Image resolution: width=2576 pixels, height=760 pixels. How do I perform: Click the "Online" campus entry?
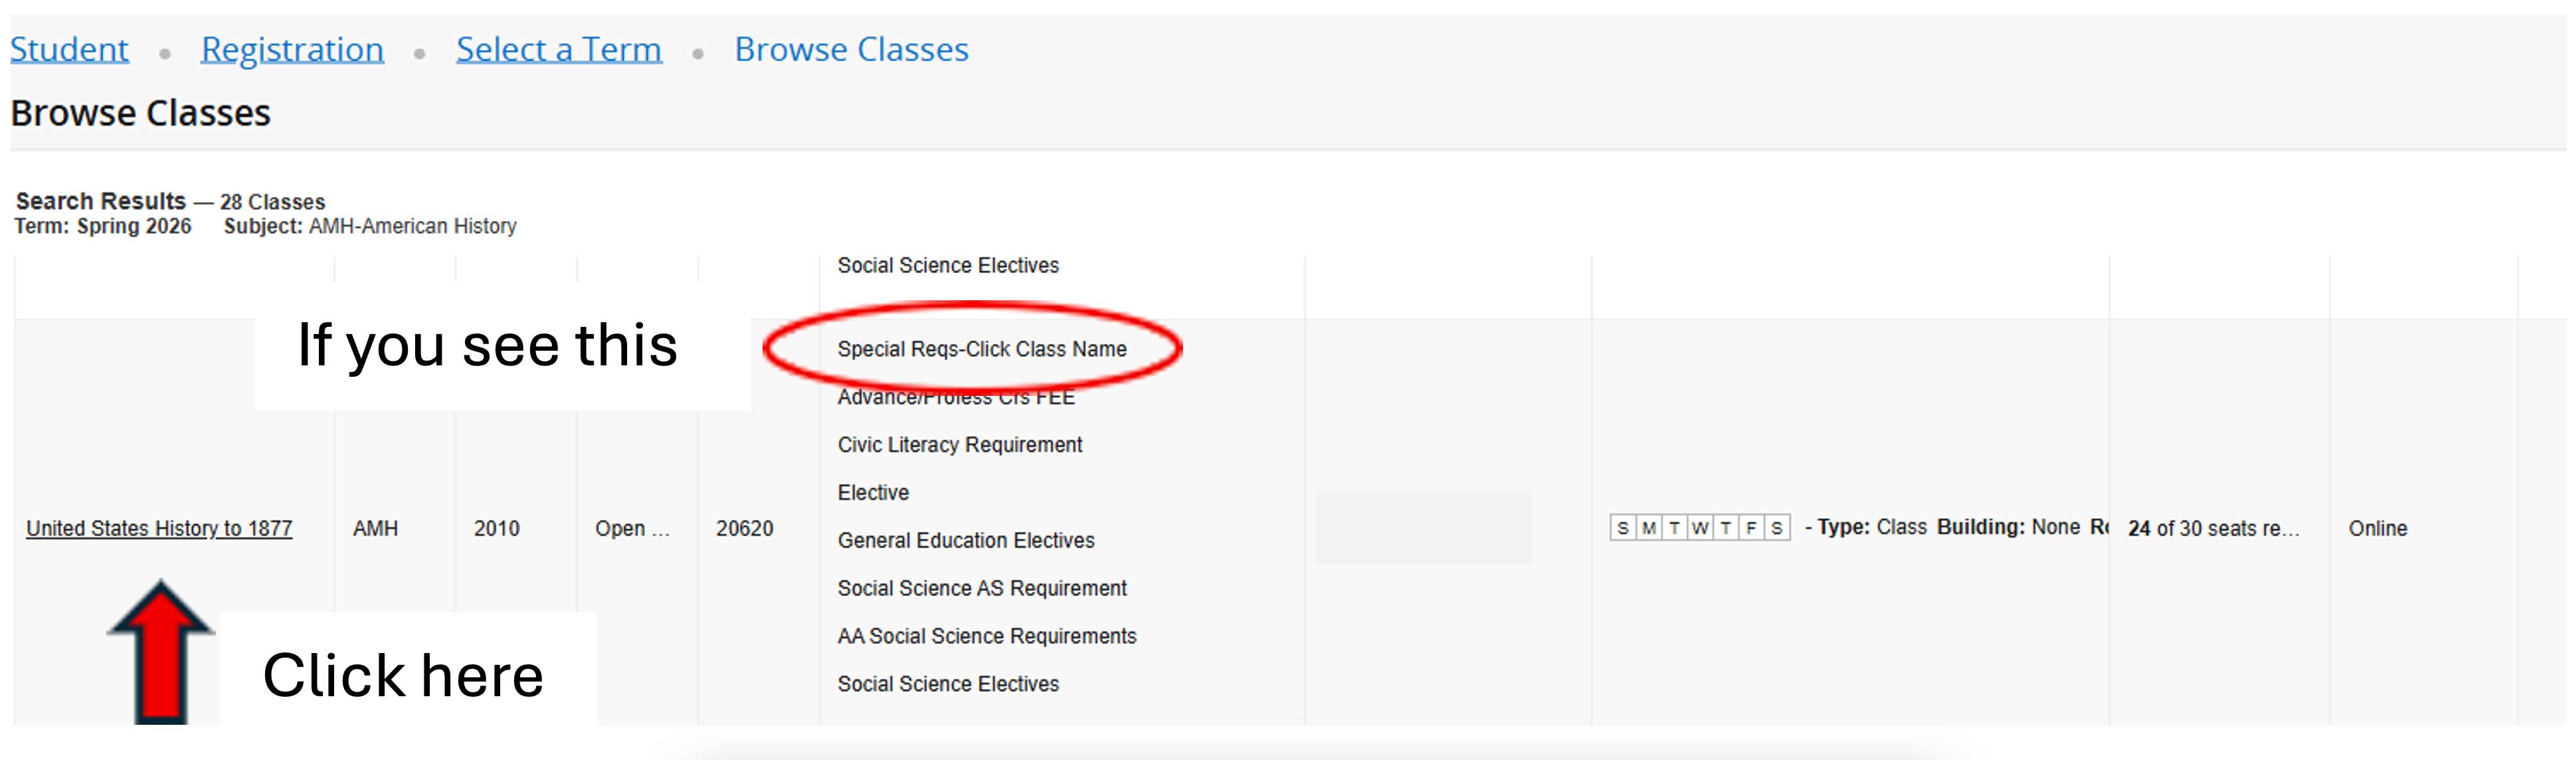[2378, 528]
